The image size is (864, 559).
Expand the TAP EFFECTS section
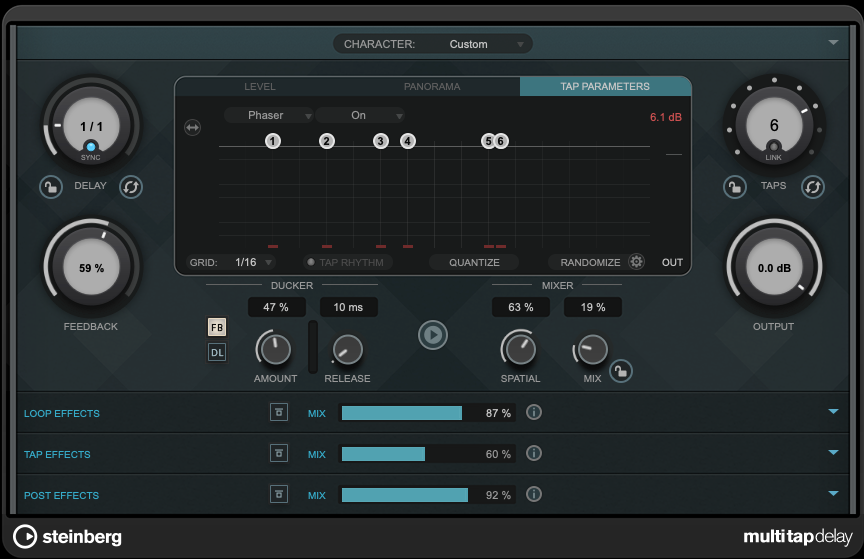coord(833,452)
